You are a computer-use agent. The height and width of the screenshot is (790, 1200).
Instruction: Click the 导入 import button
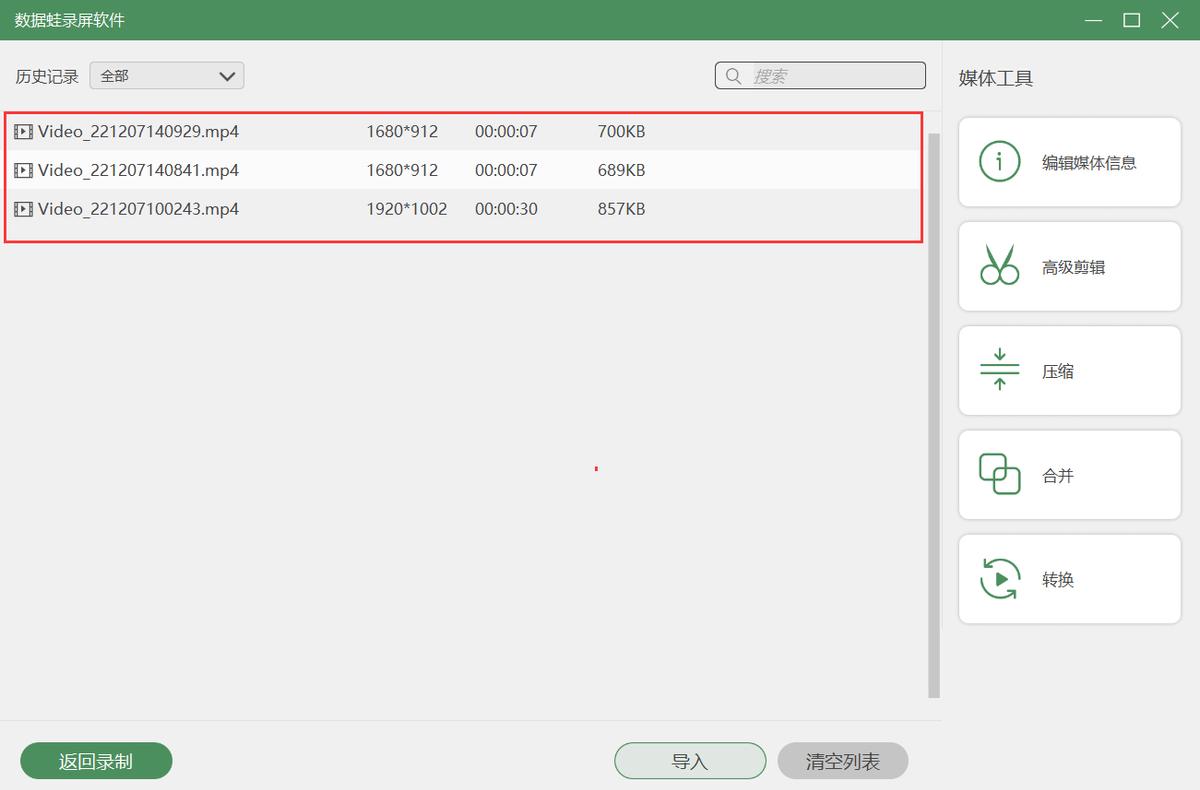[x=689, y=761]
